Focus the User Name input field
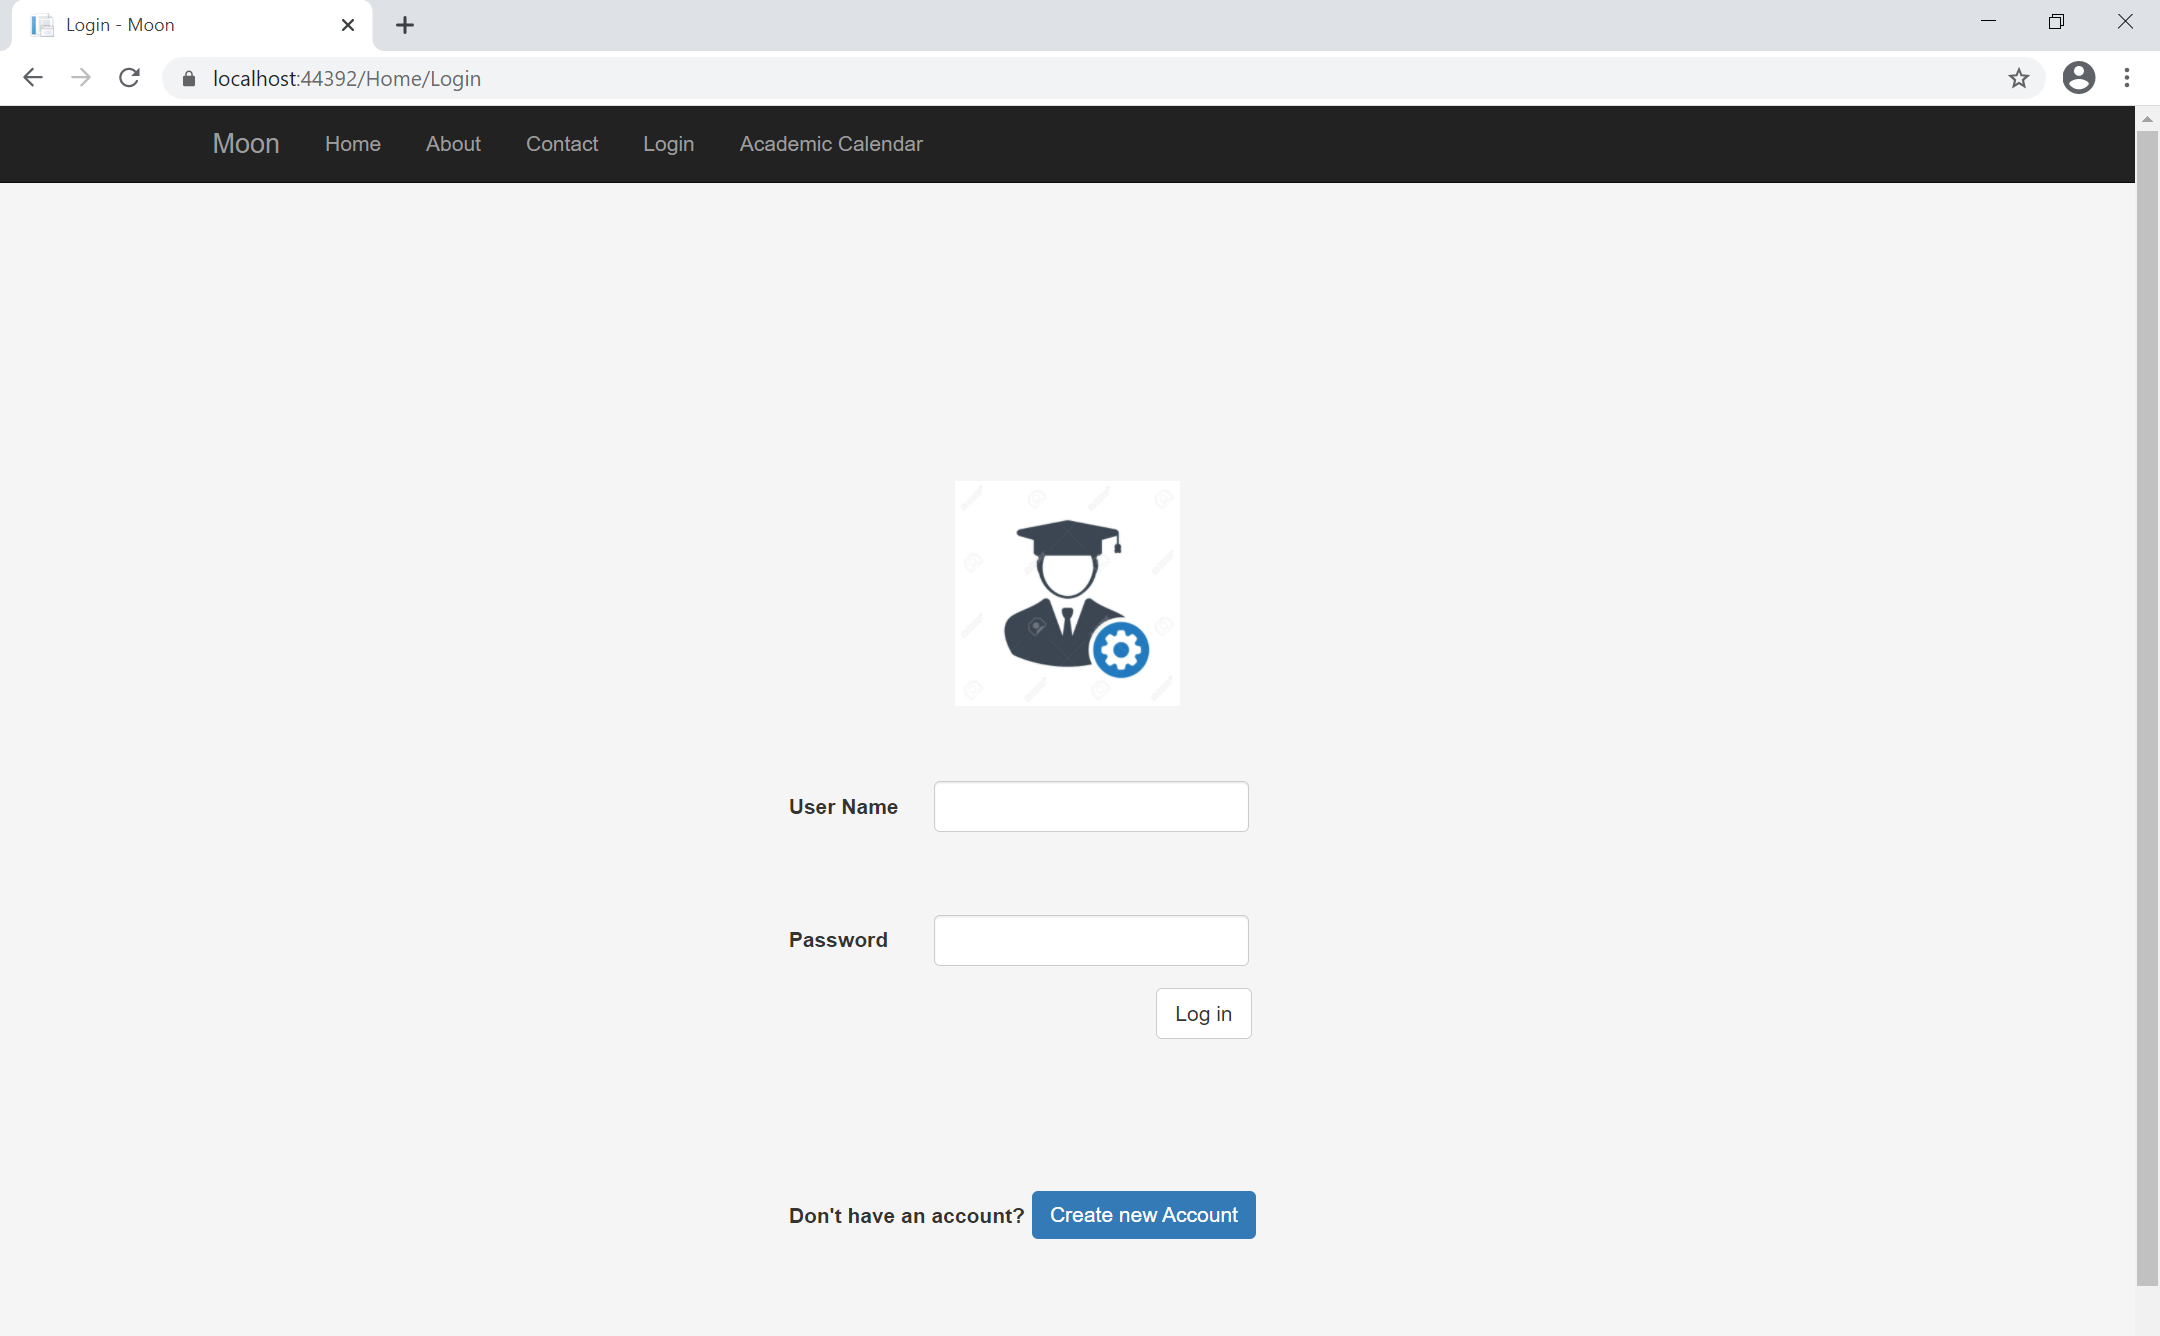This screenshot has width=2160, height=1336. [1090, 807]
